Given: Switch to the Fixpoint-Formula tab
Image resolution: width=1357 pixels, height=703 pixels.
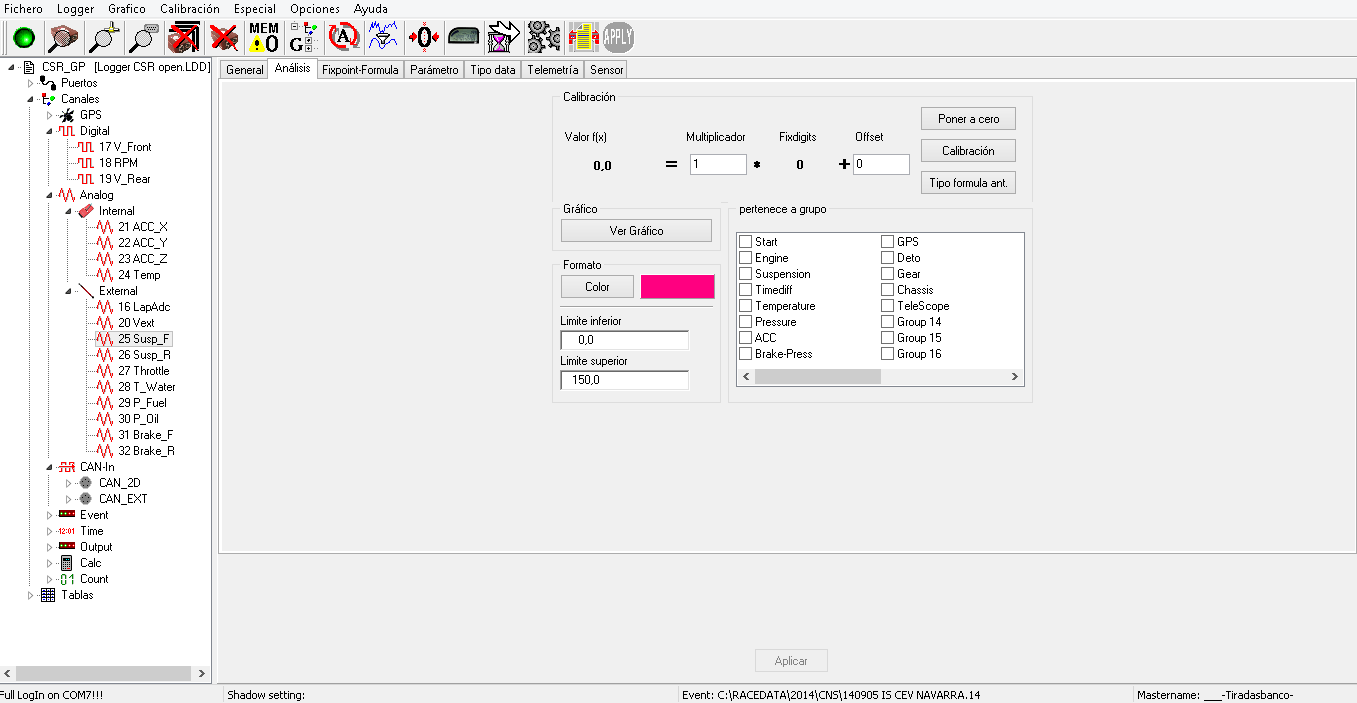Looking at the screenshot, I should 360,70.
